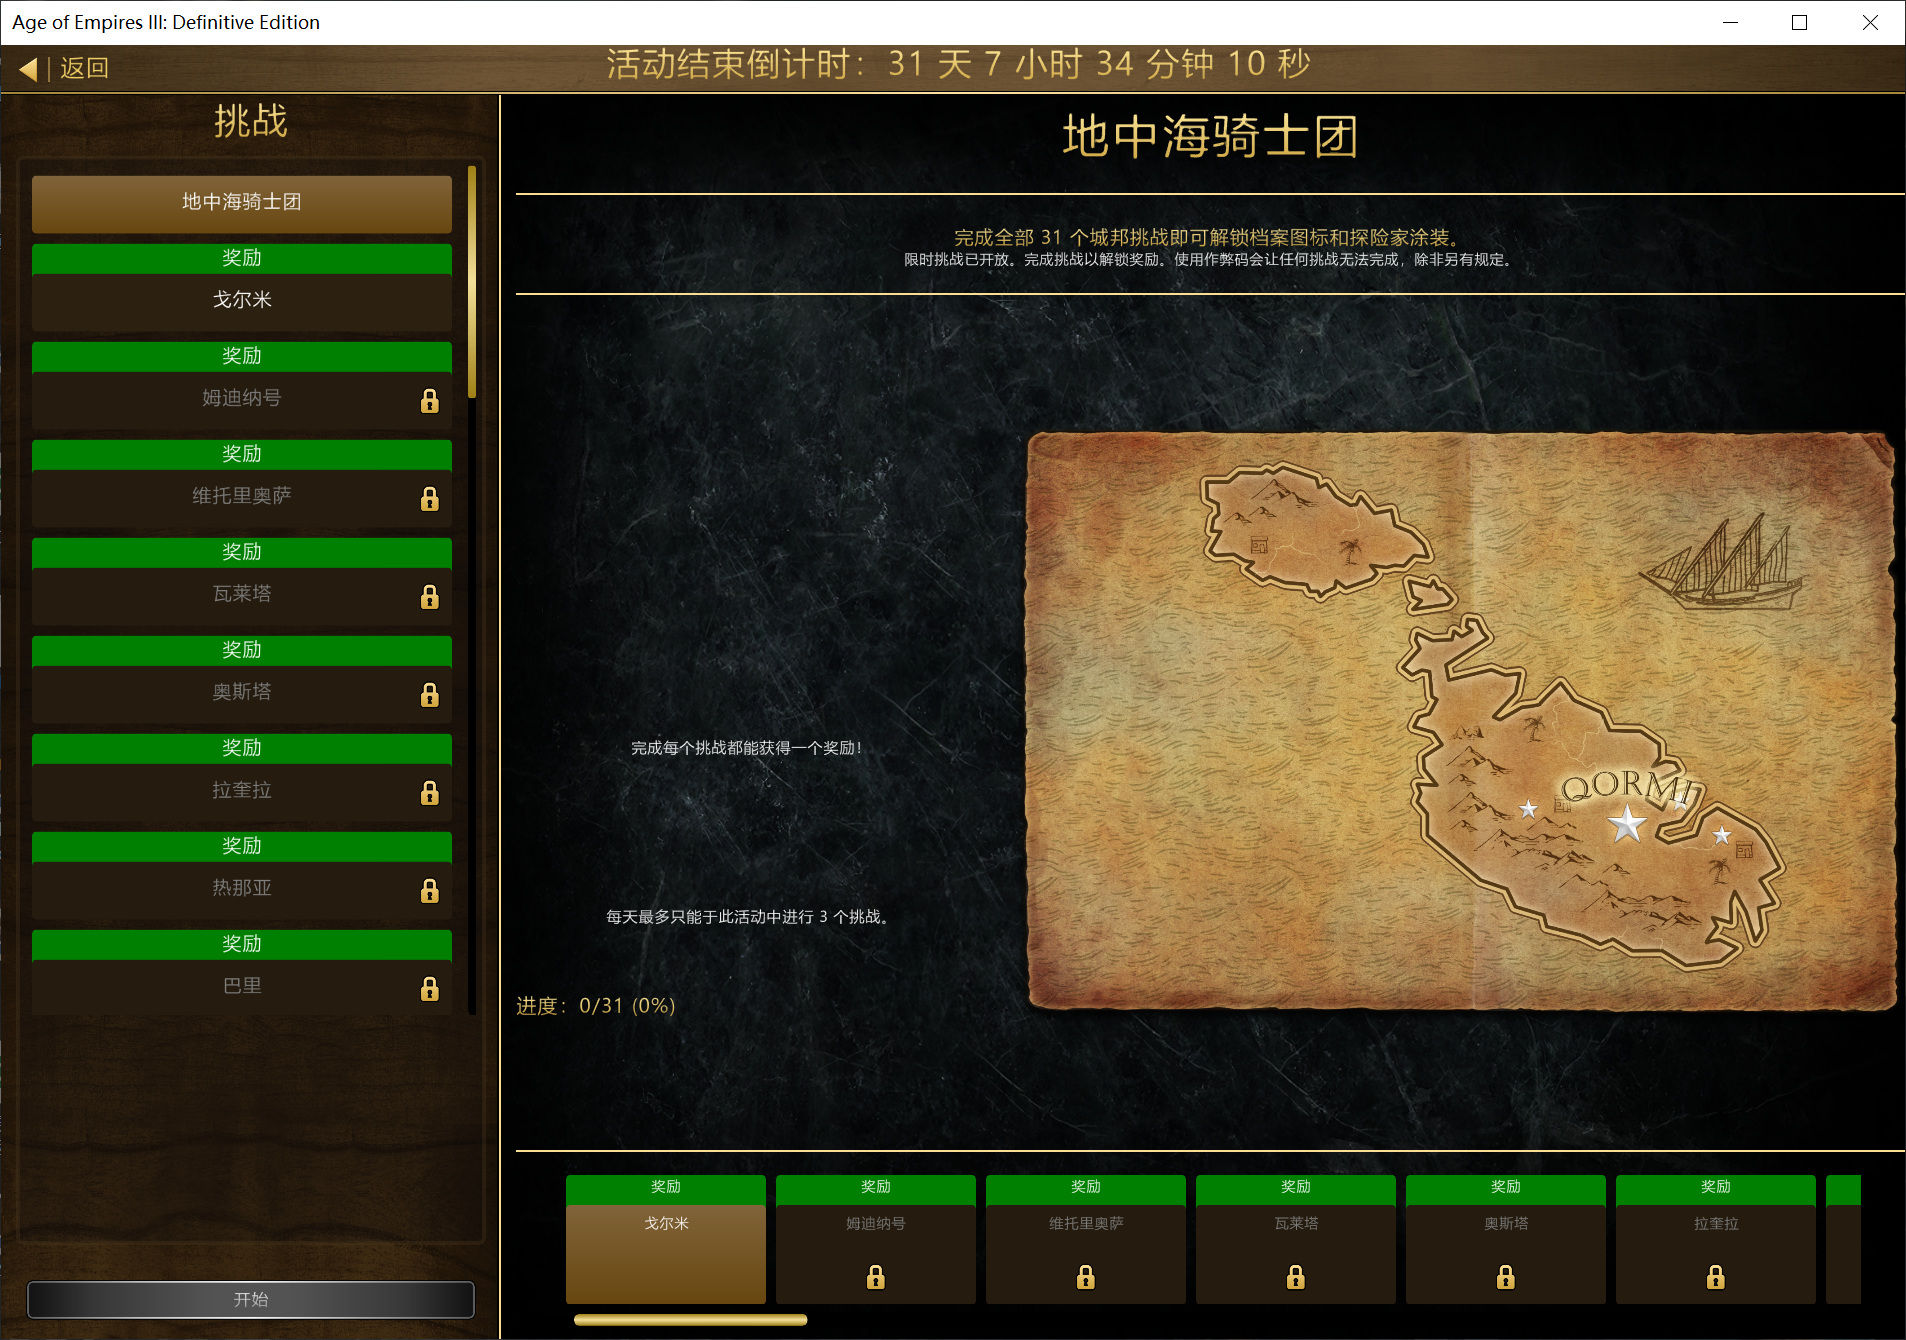Select the 拉奎拉 card name in the bottom row
Image resolution: width=1906 pixels, height=1340 pixels.
click(x=1716, y=1224)
